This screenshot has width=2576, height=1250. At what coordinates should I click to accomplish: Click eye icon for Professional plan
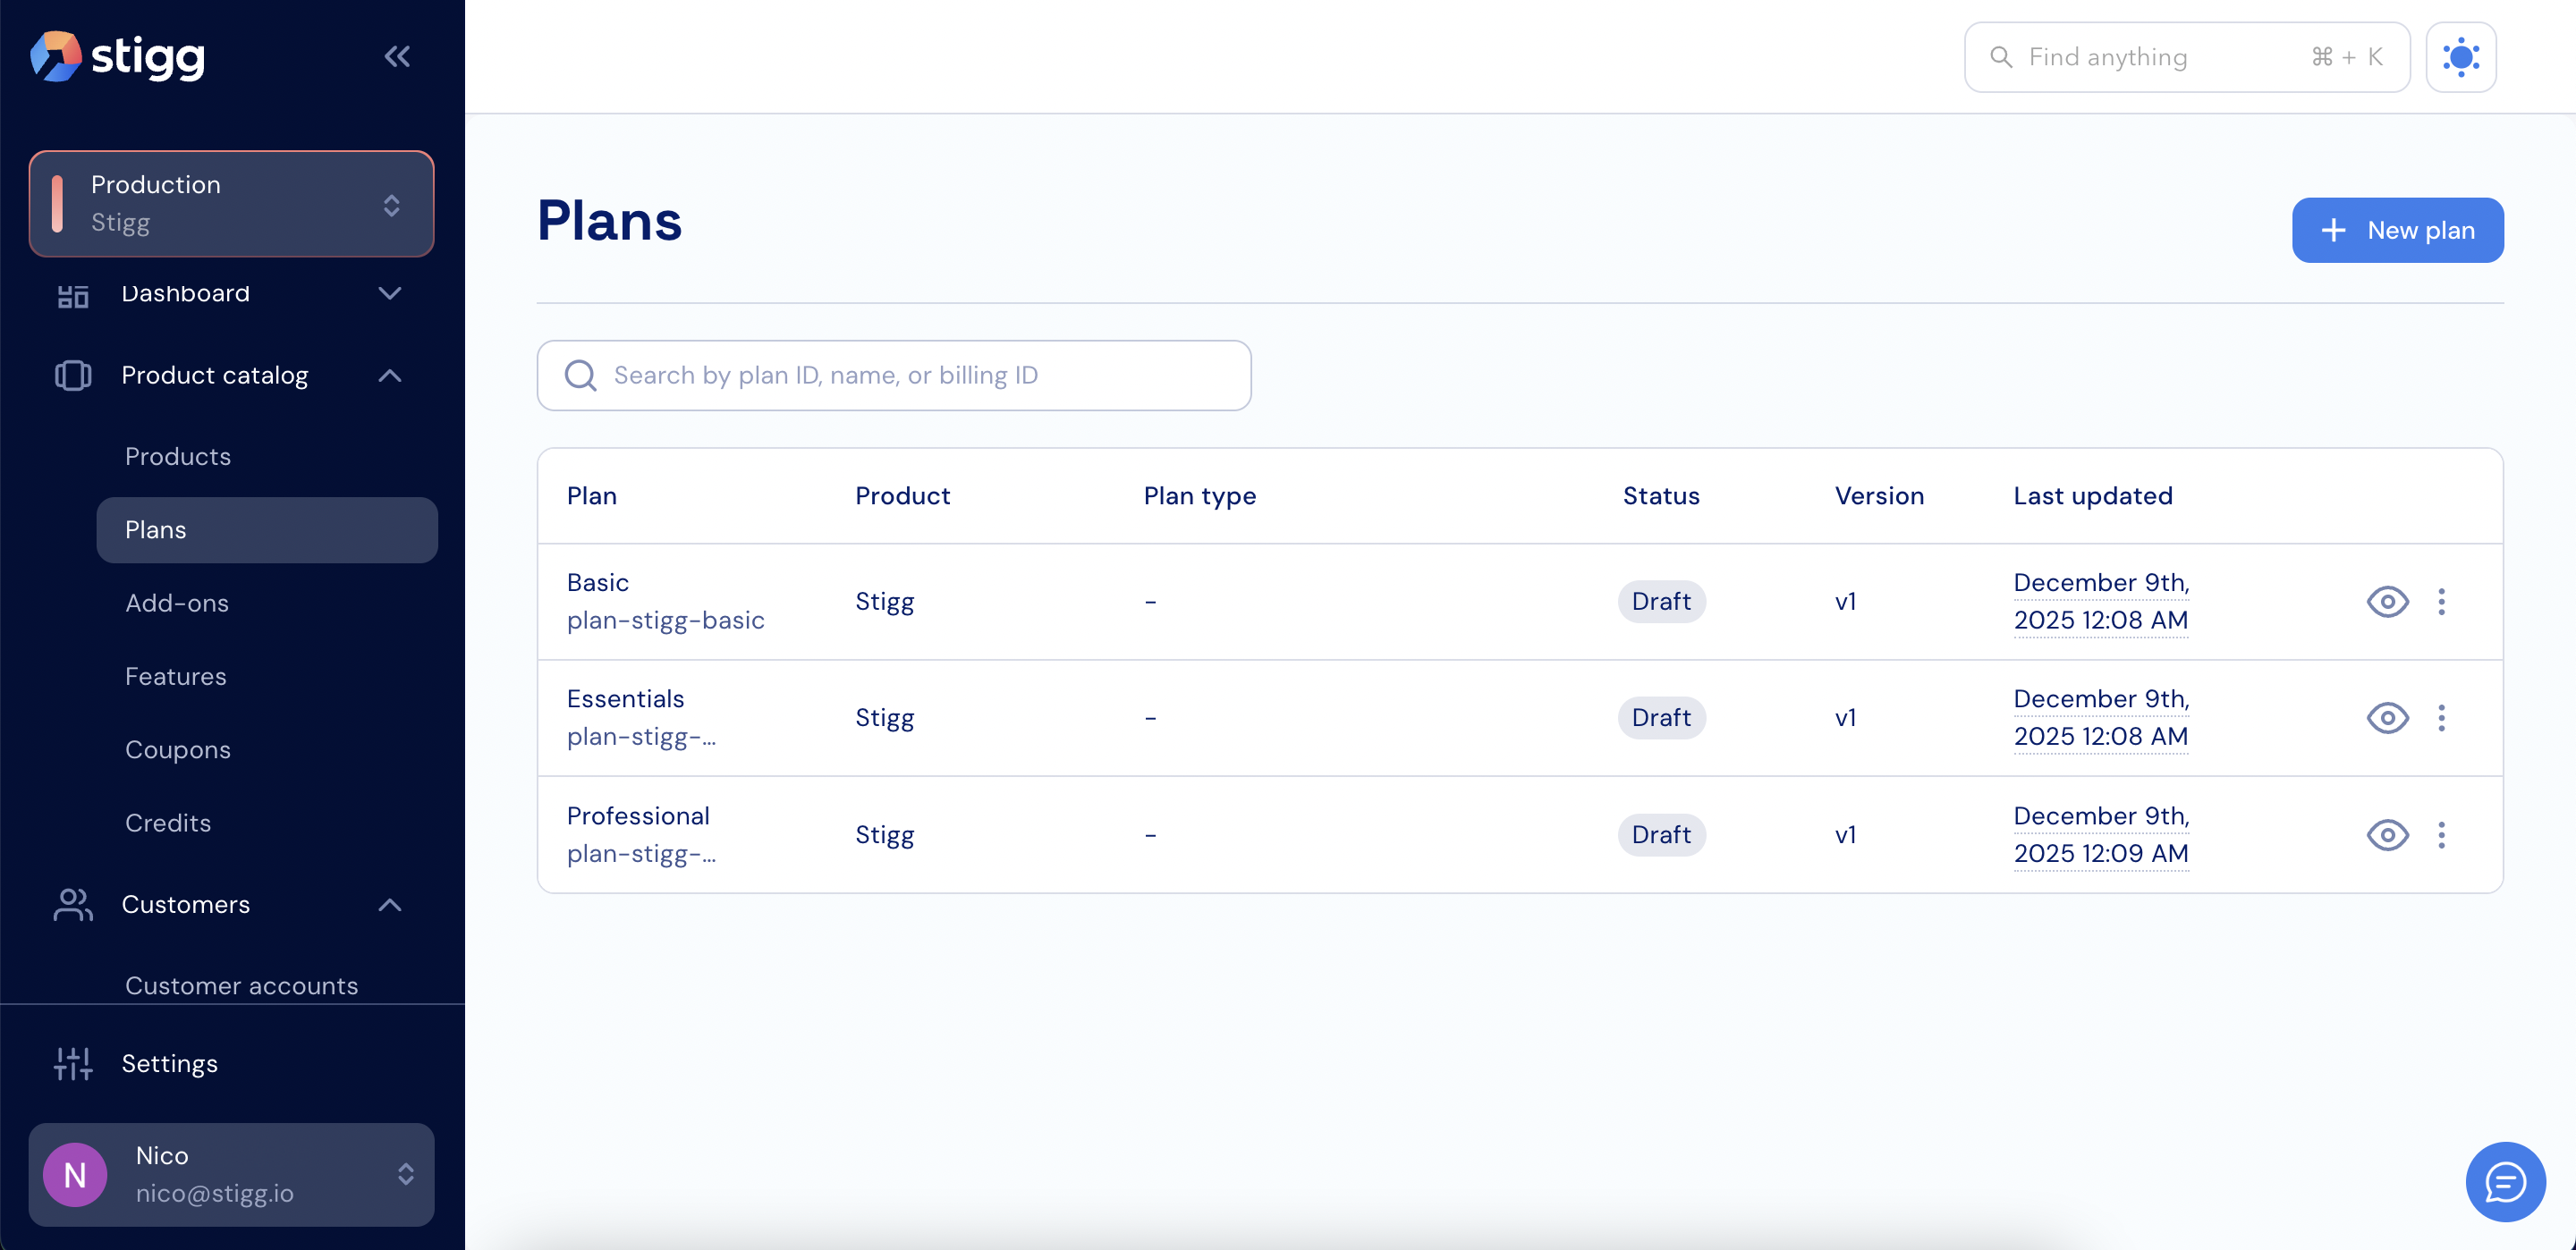pyautogui.click(x=2387, y=835)
